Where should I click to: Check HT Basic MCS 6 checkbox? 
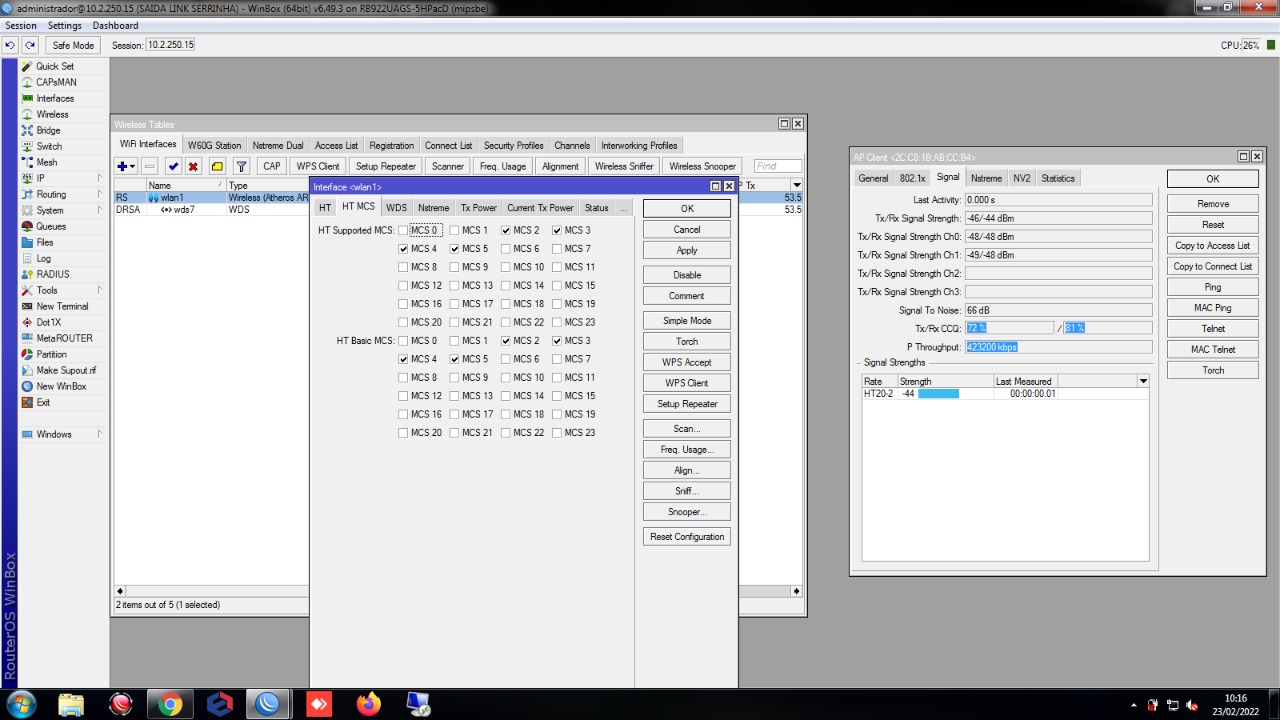click(x=506, y=359)
